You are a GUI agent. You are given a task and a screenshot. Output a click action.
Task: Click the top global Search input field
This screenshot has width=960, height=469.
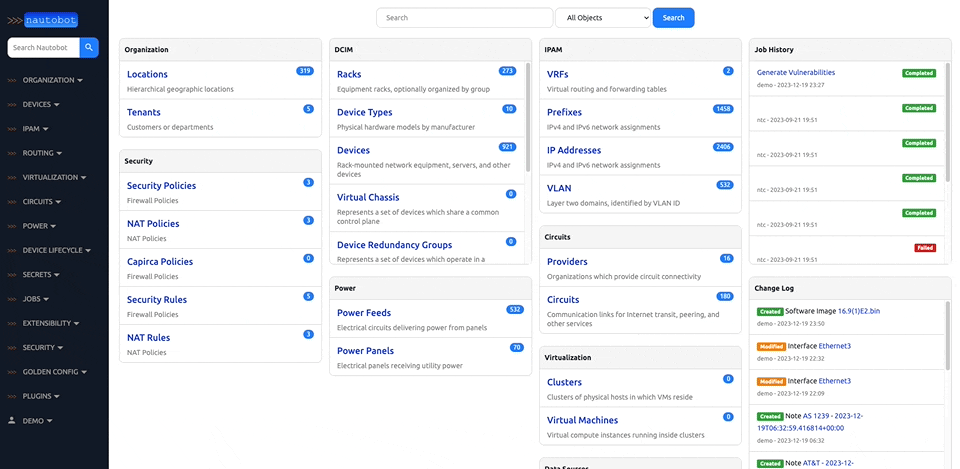(465, 18)
